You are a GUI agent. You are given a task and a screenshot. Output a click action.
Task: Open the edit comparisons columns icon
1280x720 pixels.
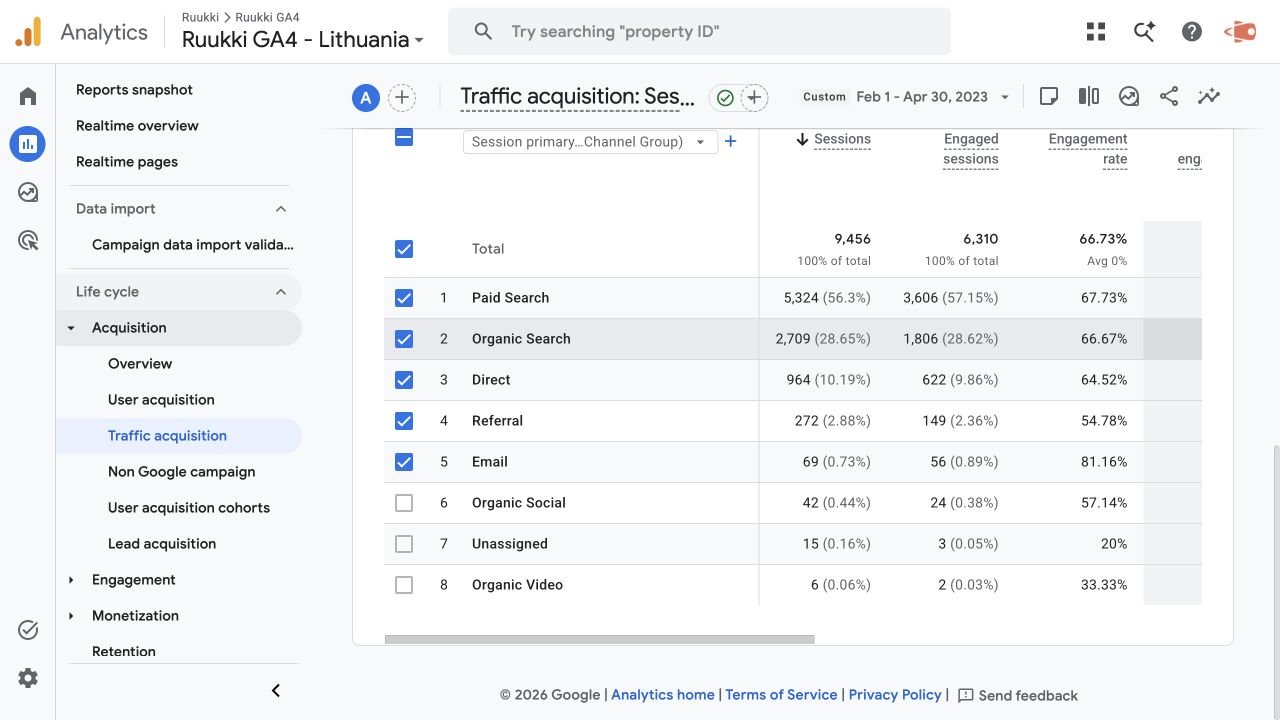[1089, 96]
